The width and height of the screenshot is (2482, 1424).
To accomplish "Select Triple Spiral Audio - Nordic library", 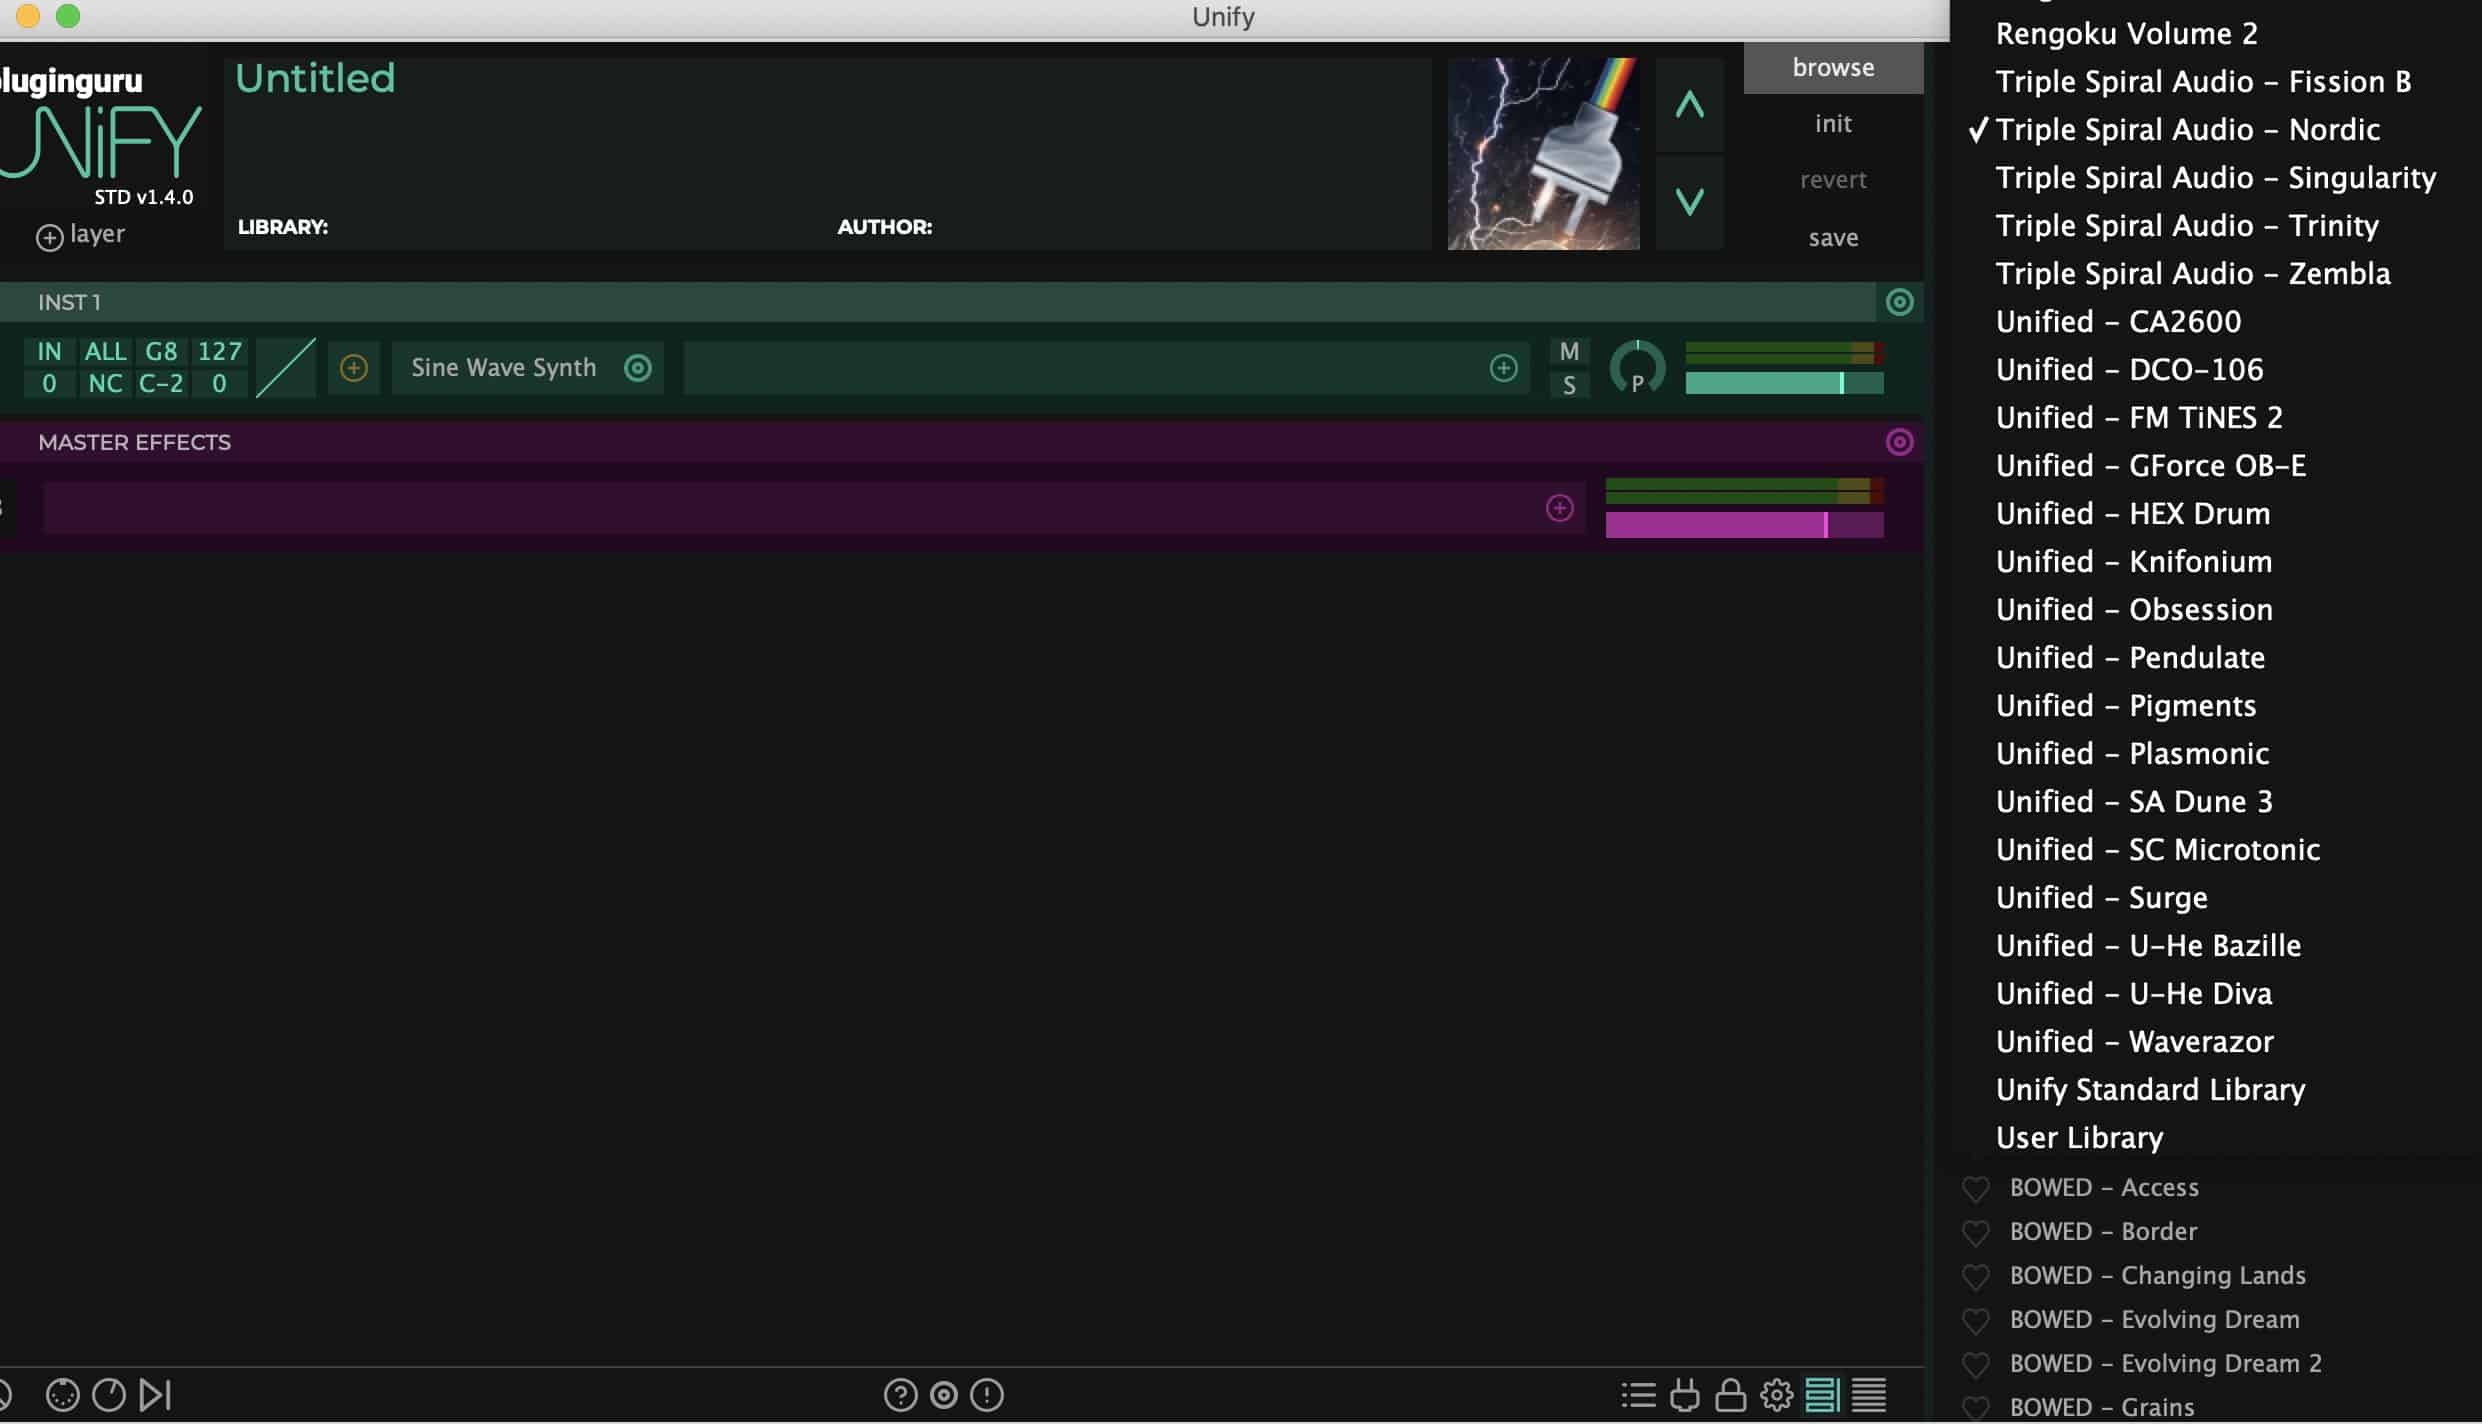I will click(2187, 130).
